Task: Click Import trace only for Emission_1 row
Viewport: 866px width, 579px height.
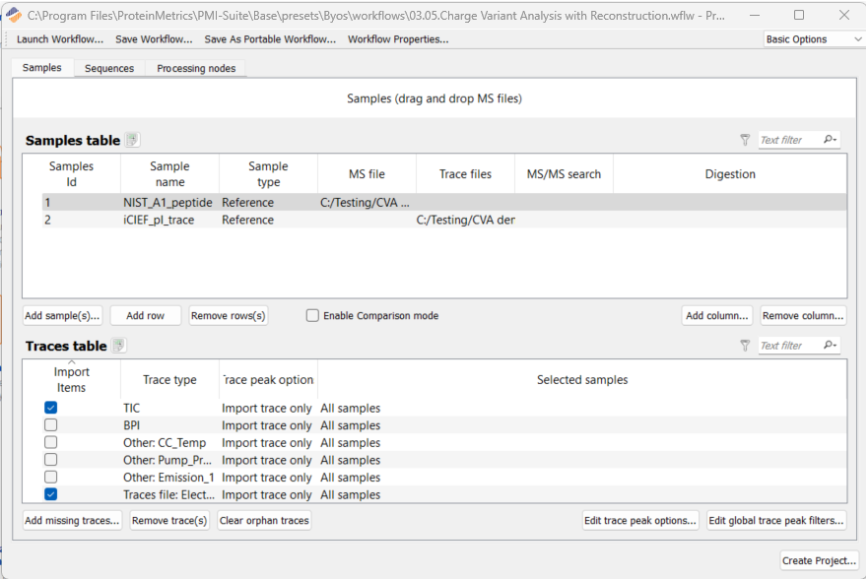Action: tap(267, 477)
